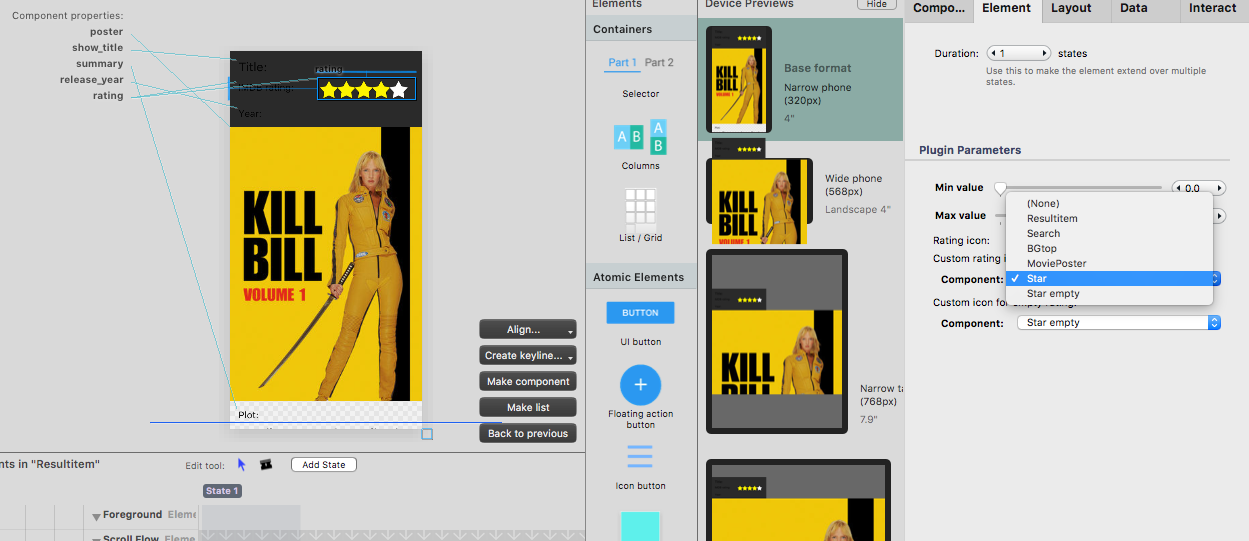The image size is (1249, 541).
Task: Choose BGtop in the component dropdown
Action: pyautogui.click(x=1109, y=248)
